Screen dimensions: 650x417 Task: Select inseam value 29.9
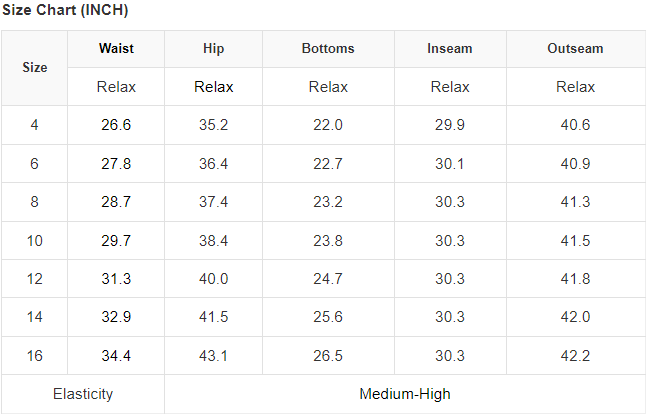450,125
